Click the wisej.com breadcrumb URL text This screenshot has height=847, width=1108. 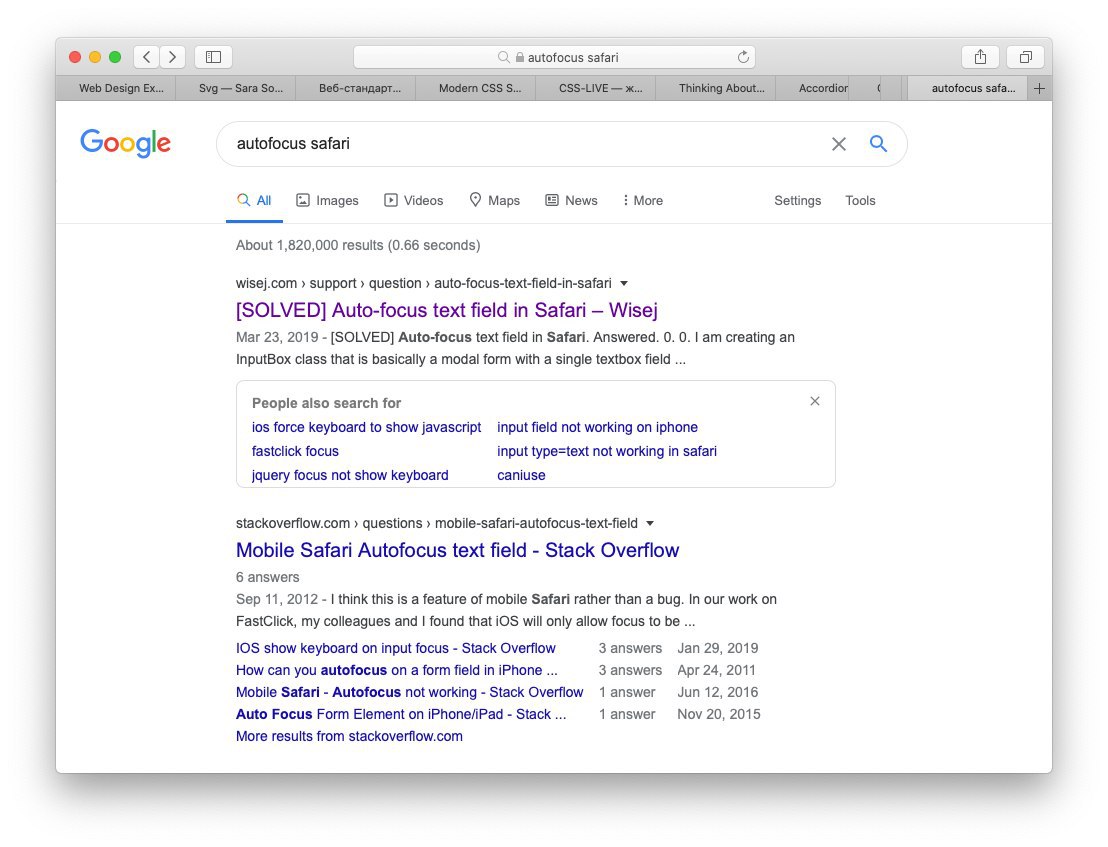[424, 283]
